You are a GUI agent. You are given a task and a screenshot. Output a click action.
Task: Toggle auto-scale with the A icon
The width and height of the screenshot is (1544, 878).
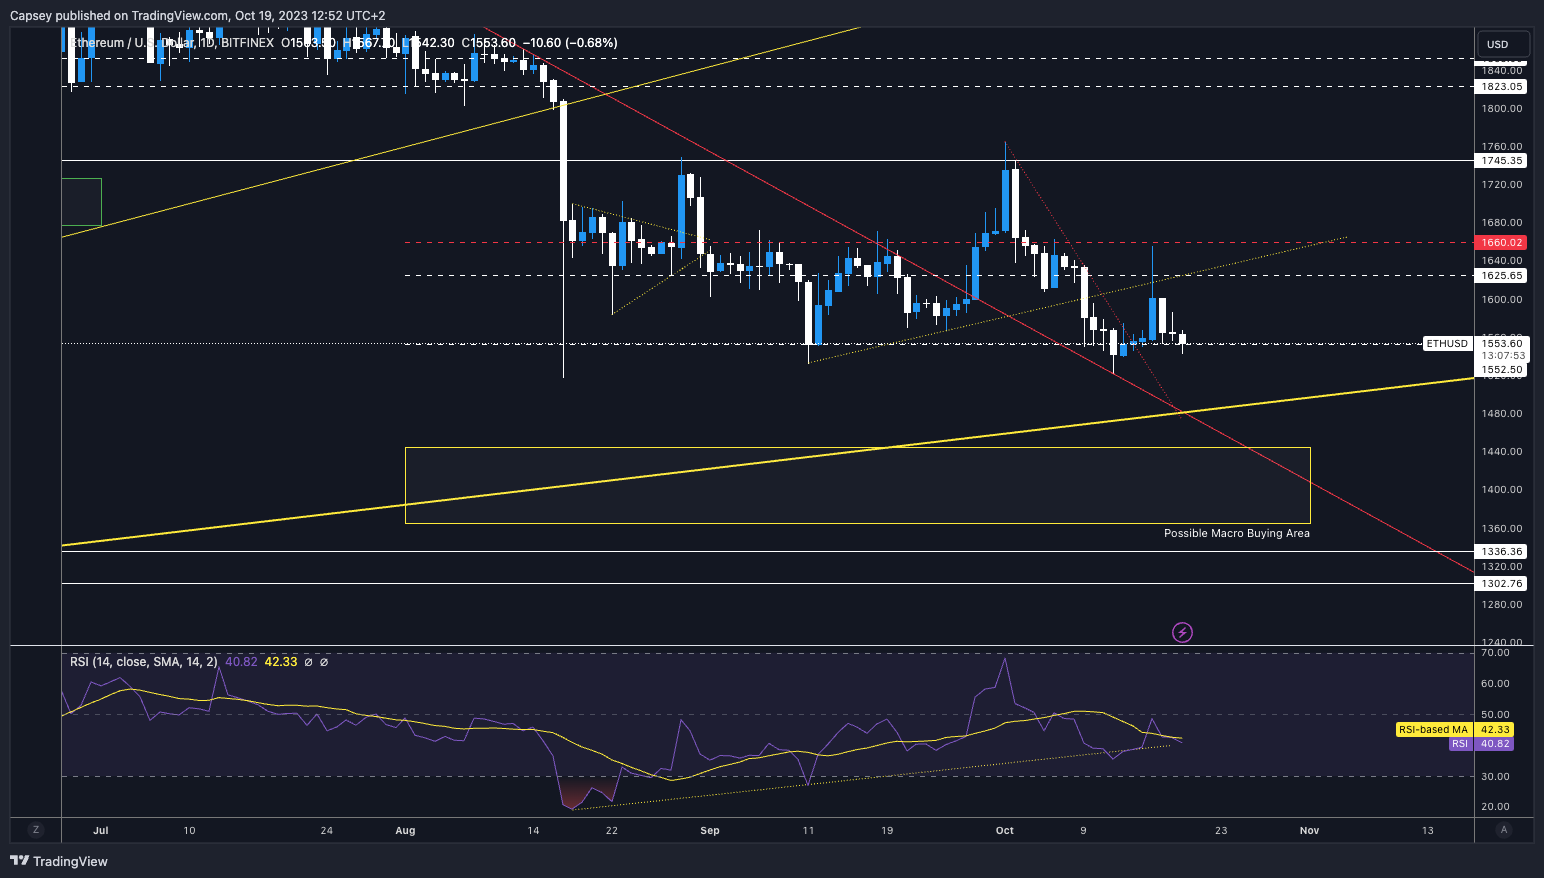(x=1504, y=830)
